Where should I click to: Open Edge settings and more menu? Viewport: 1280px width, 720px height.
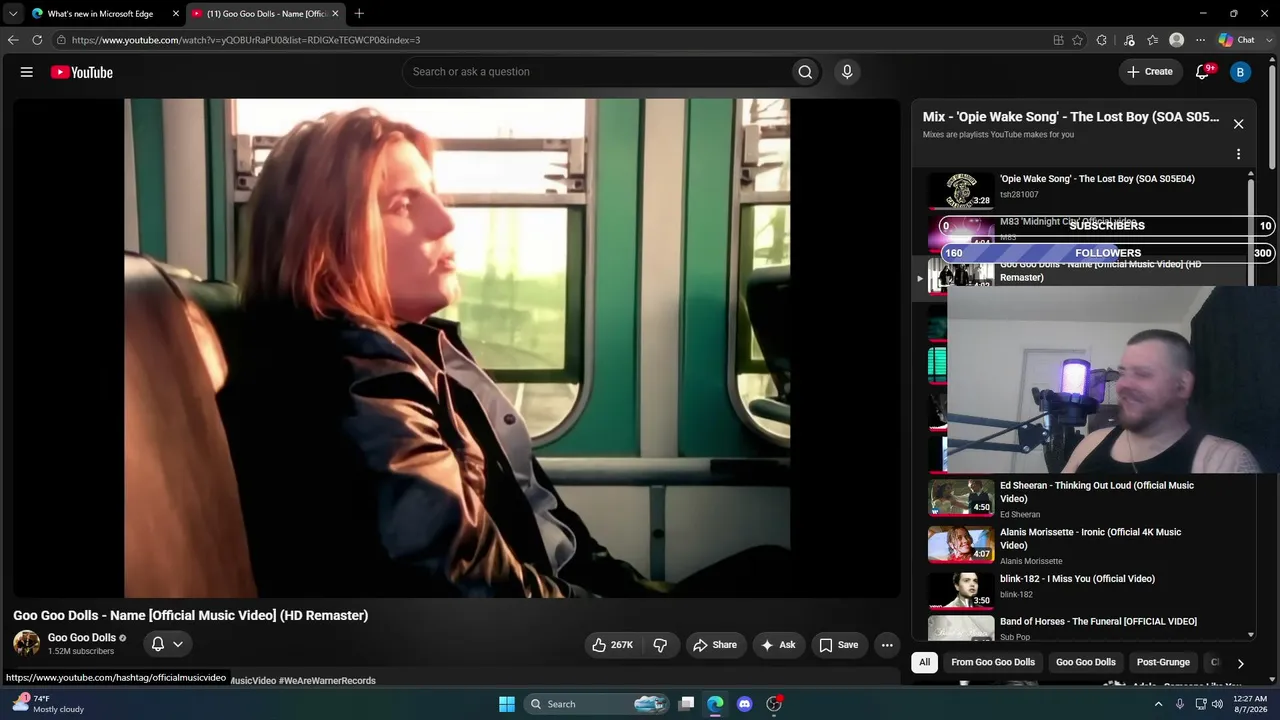pyautogui.click(x=1200, y=40)
